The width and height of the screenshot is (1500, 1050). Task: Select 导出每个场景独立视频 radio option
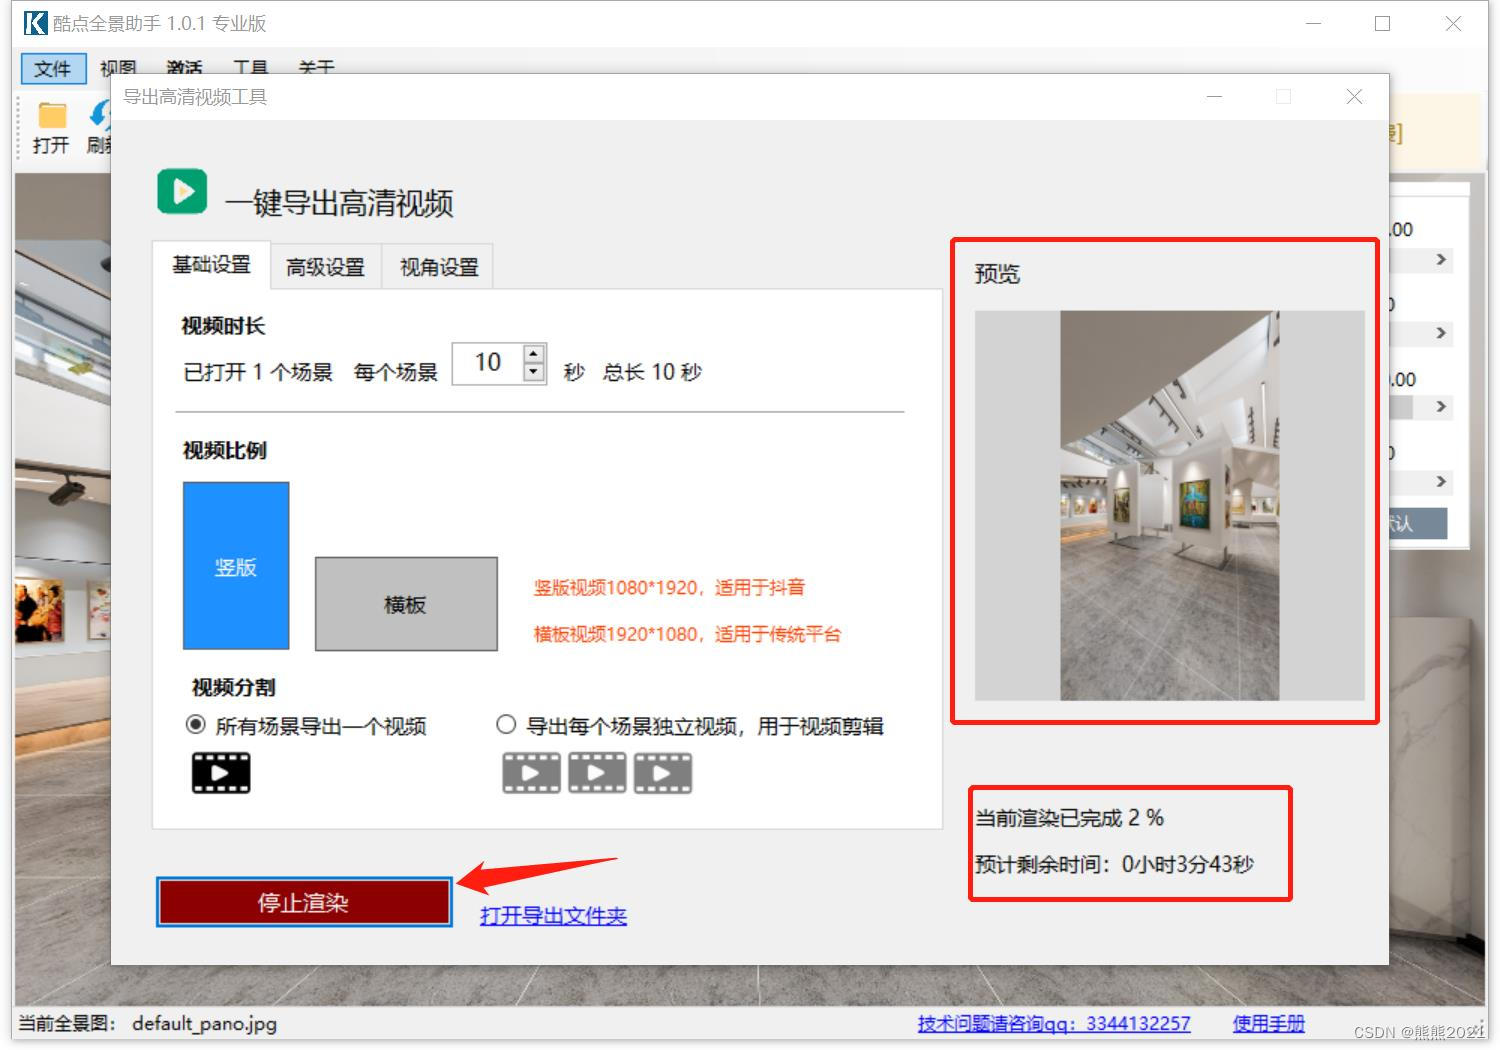(x=506, y=725)
